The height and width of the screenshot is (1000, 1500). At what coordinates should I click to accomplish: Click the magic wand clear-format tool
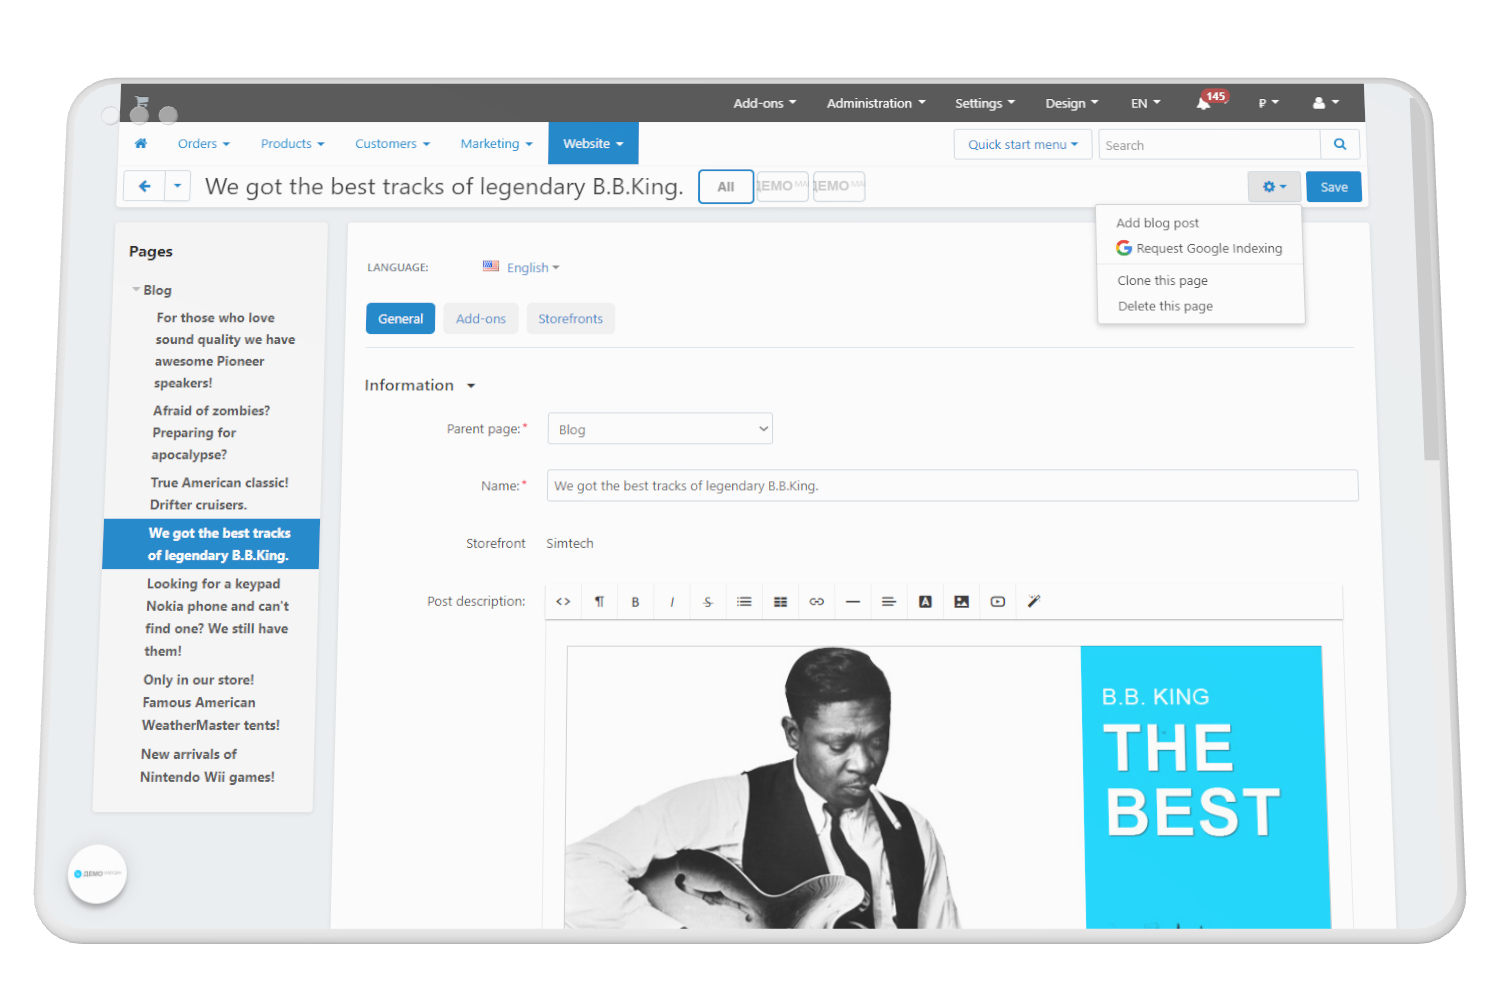1034,602
